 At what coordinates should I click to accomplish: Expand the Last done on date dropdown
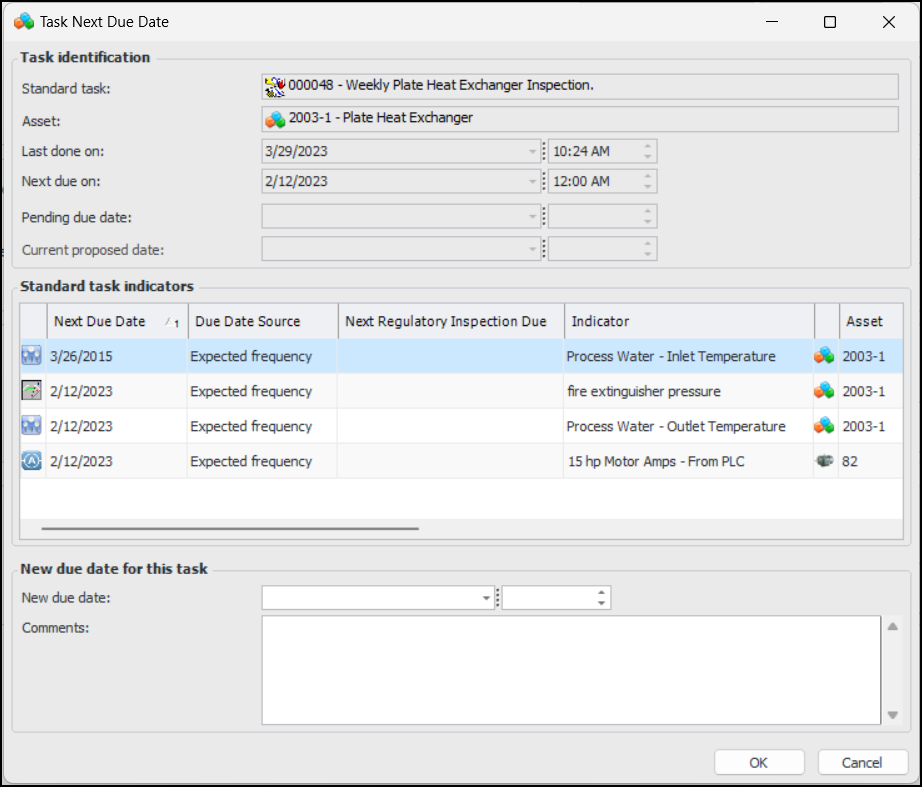(x=532, y=152)
